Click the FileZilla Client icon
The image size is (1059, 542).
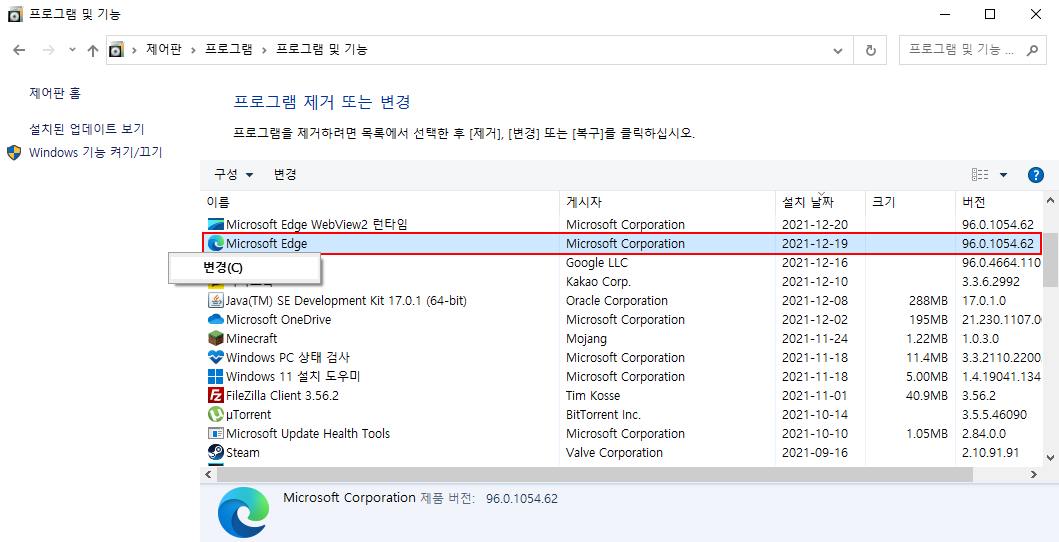pyautogui.click(x=215, y=396)
